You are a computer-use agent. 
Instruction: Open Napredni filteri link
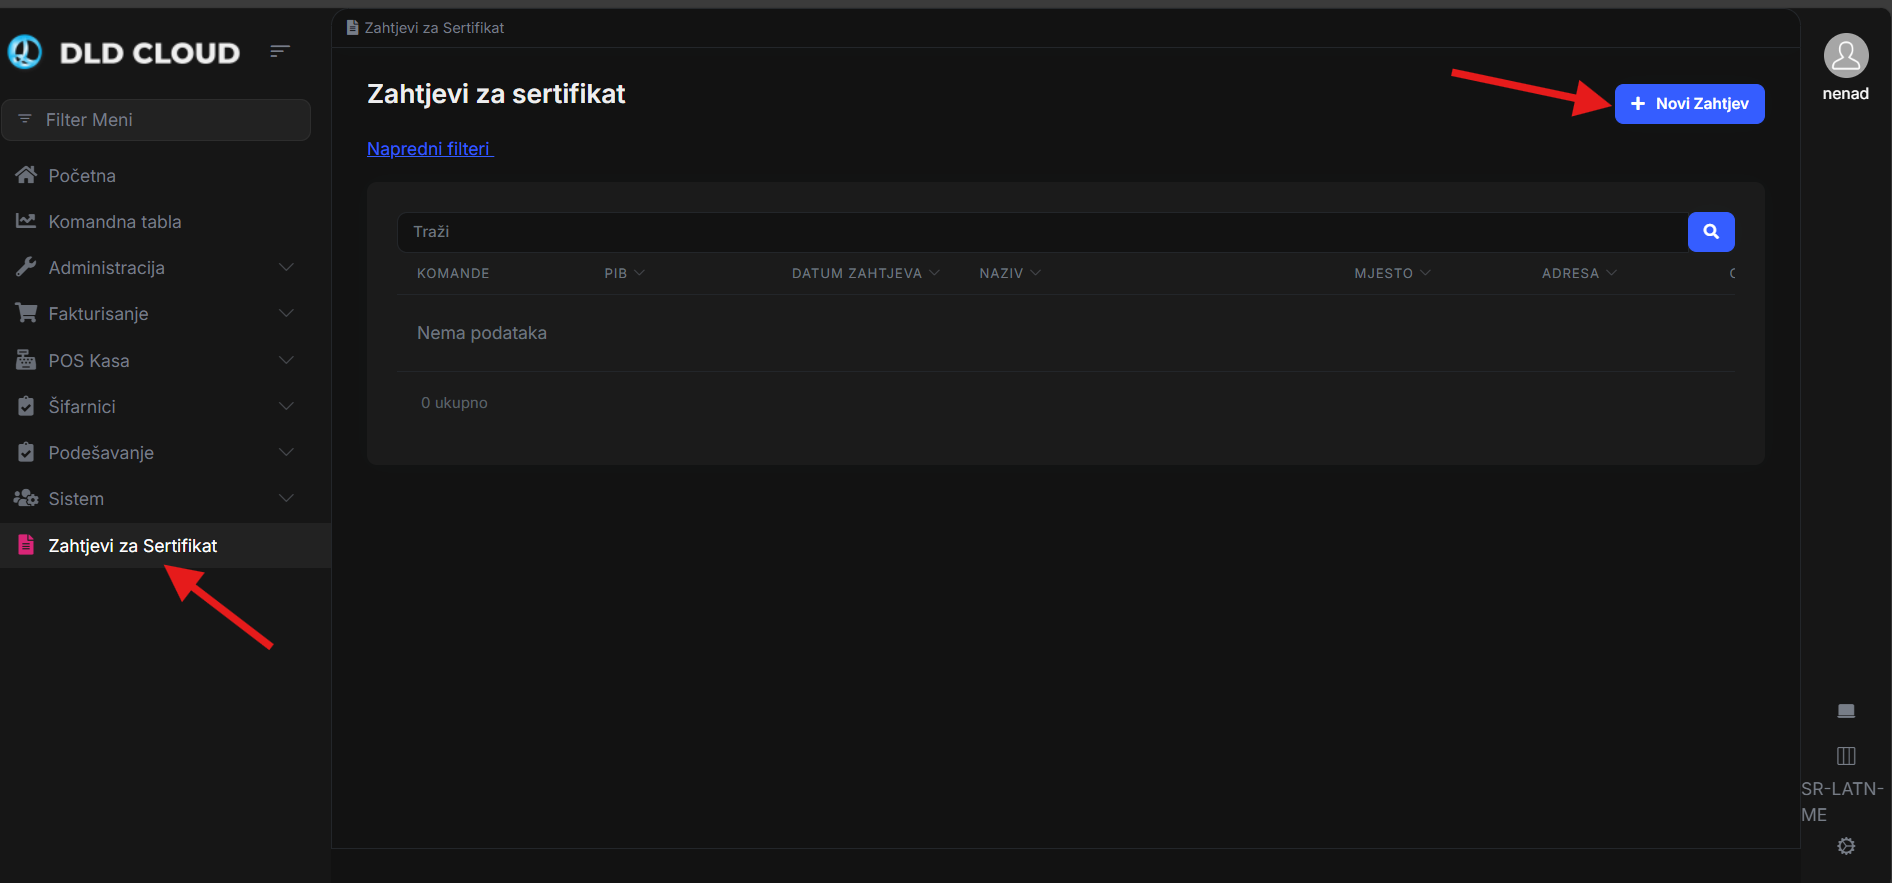(x=430, y=149)
